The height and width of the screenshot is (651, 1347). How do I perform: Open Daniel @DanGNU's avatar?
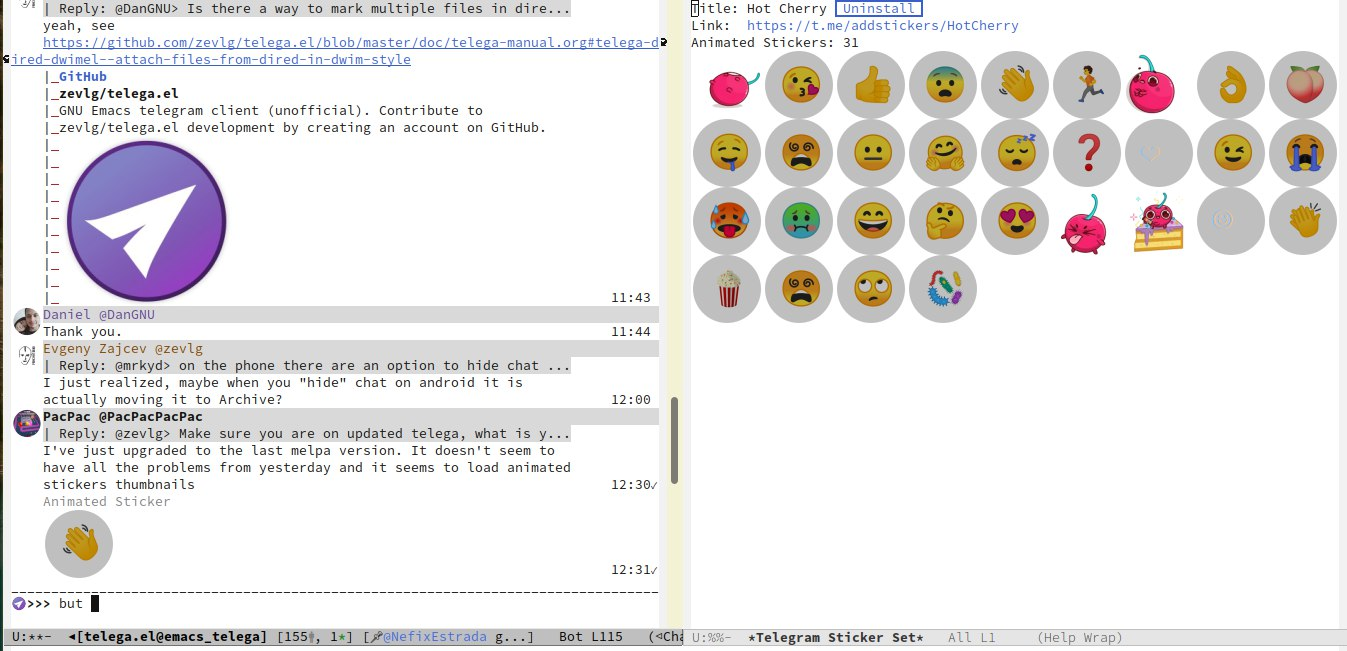point(27,321)
